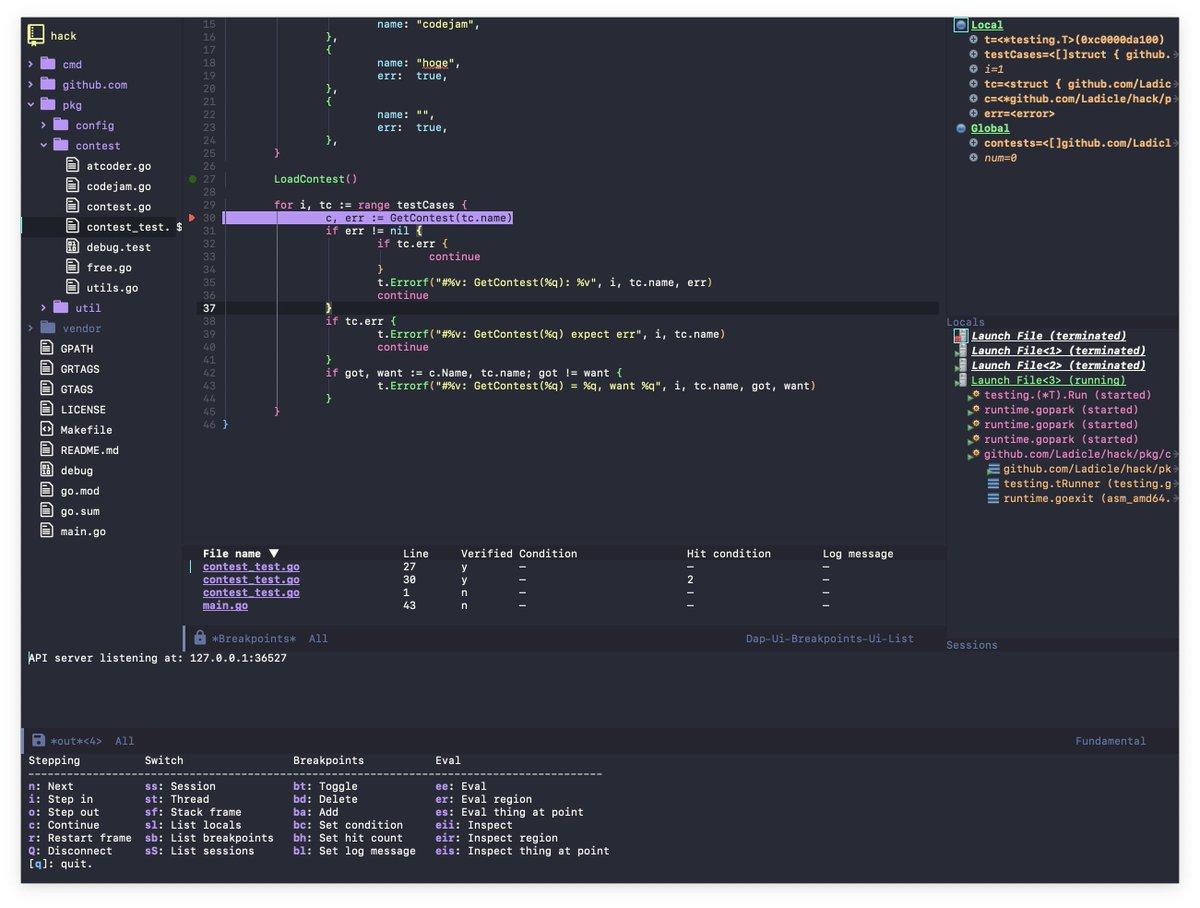This screenshot has height=908, width=1200.
Task: Open contest_test.go breakpoint at line 27
Action: point(251,567)
